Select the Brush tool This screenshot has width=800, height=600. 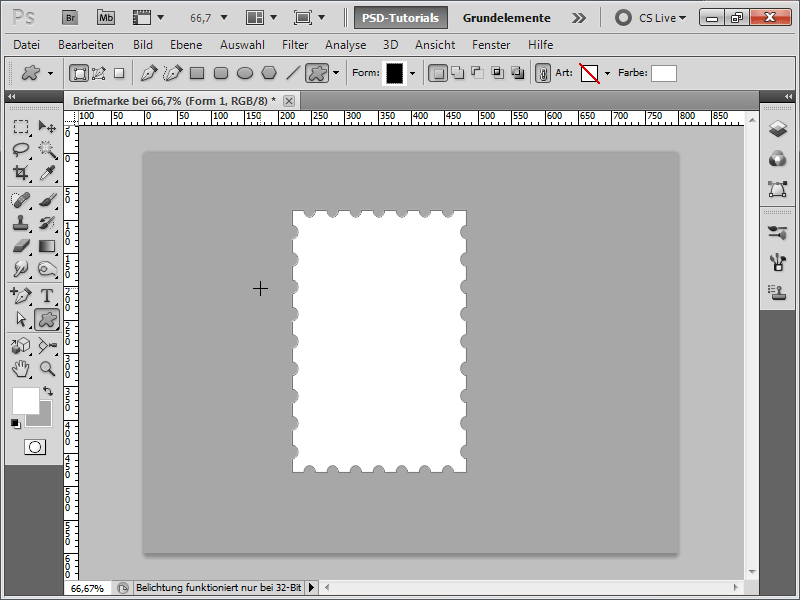[x=47, y=200]
